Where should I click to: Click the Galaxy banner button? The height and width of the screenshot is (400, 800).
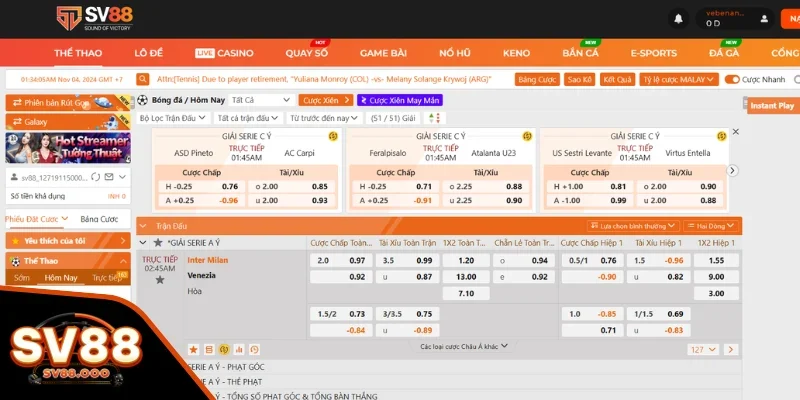point(68,122)
